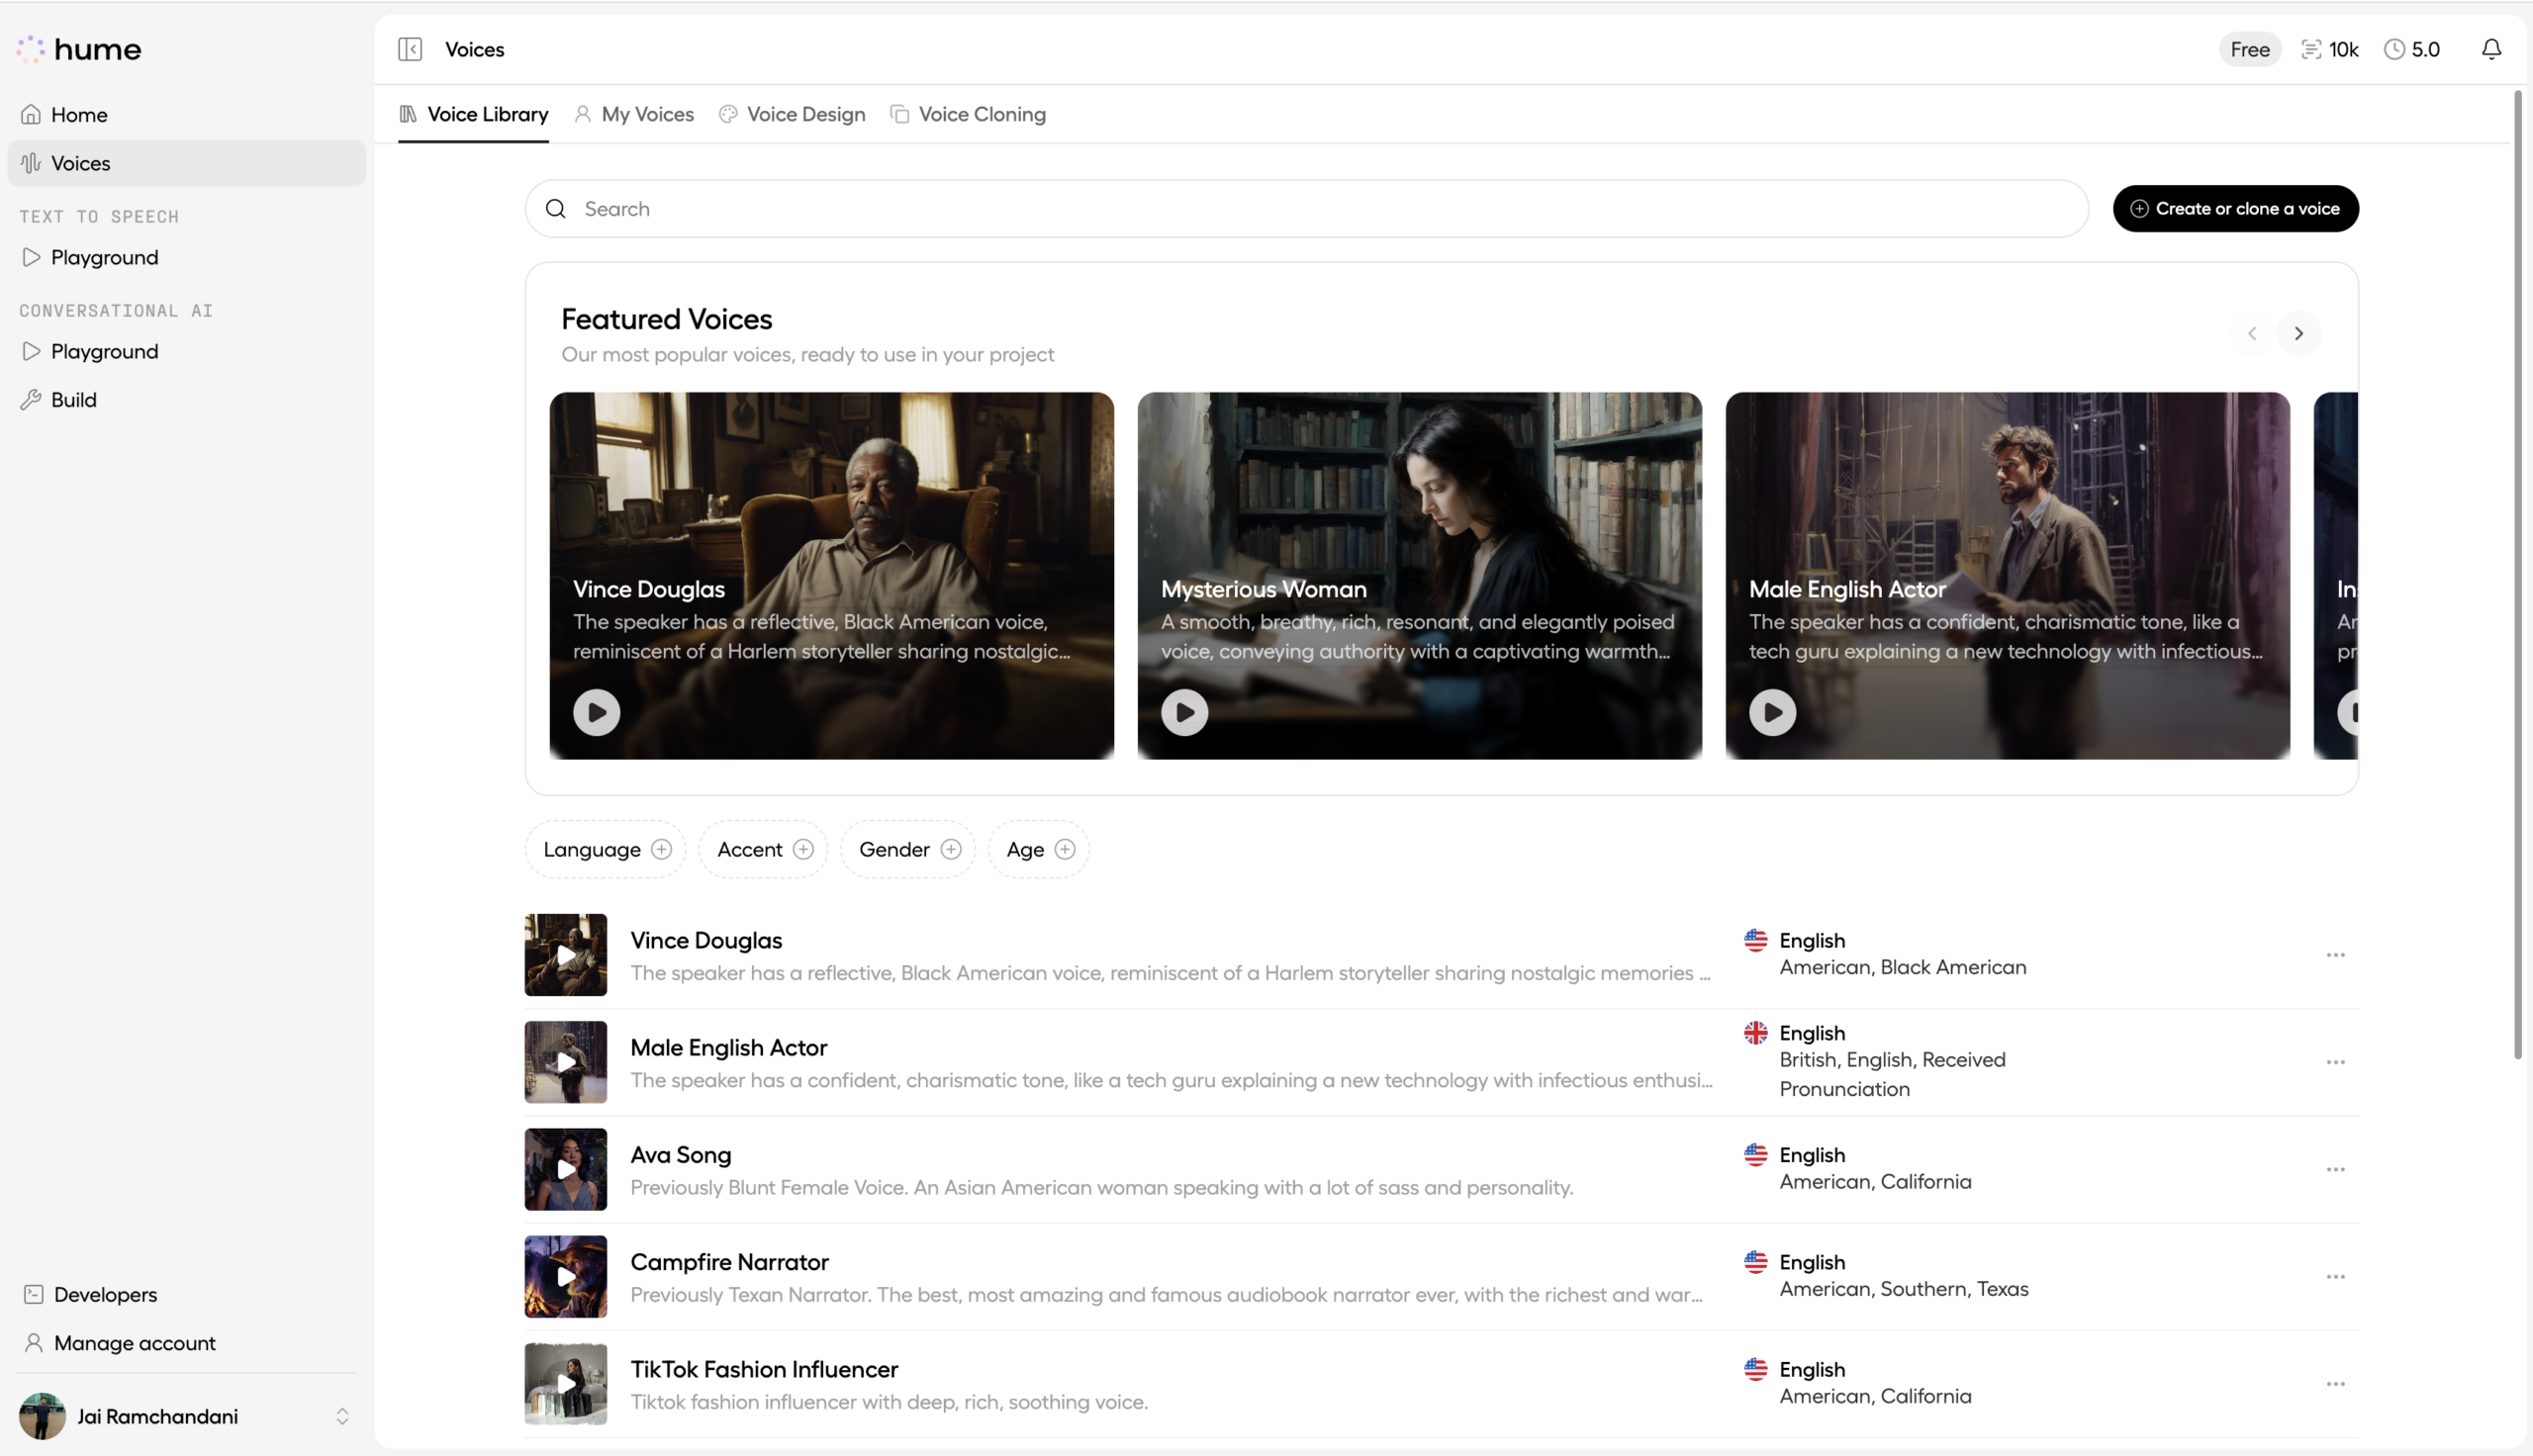Expand the Jai Ramchandani account switcher
This screenshot has height=1456, width=2533.
click(x=342, y=1416)
